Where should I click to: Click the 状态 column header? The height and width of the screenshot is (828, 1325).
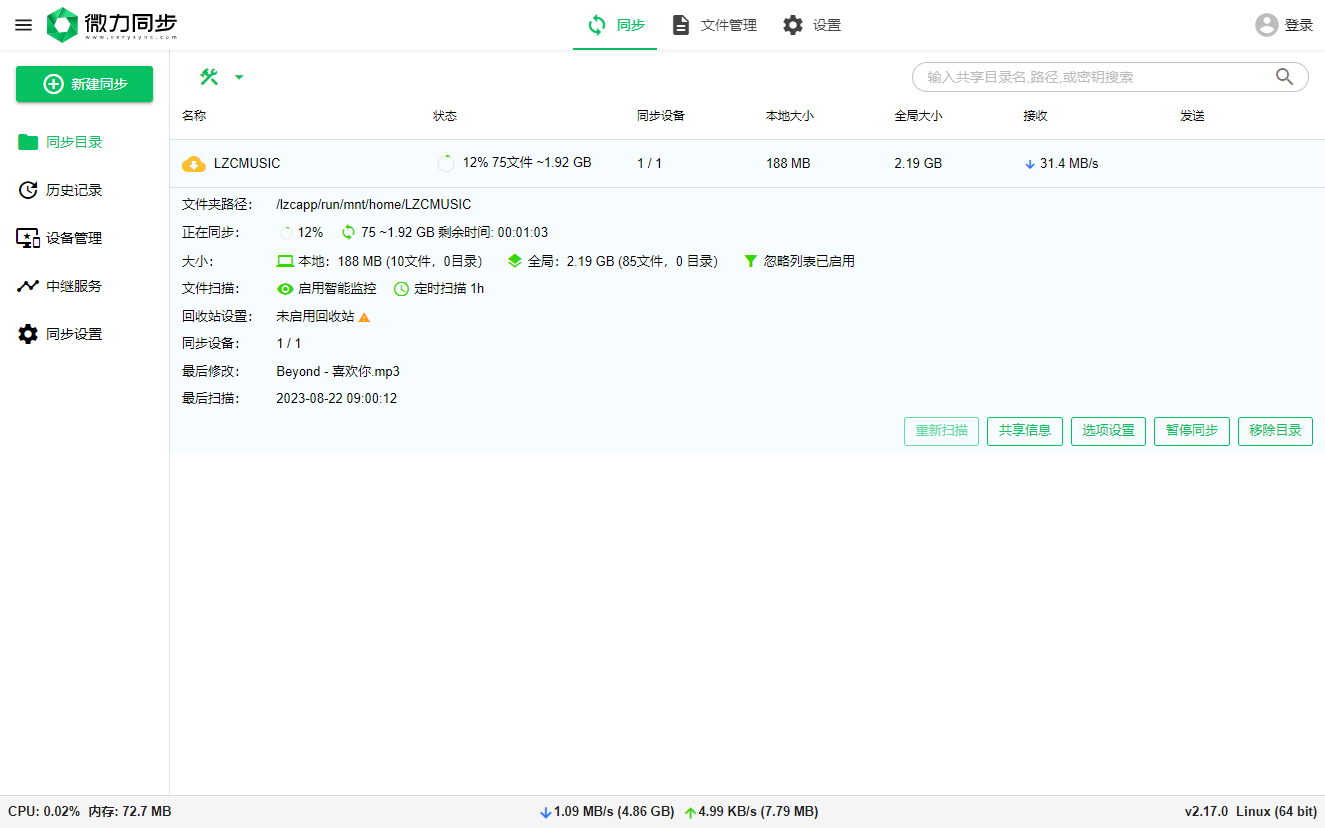pyautogui.click(x=445, y=116)
